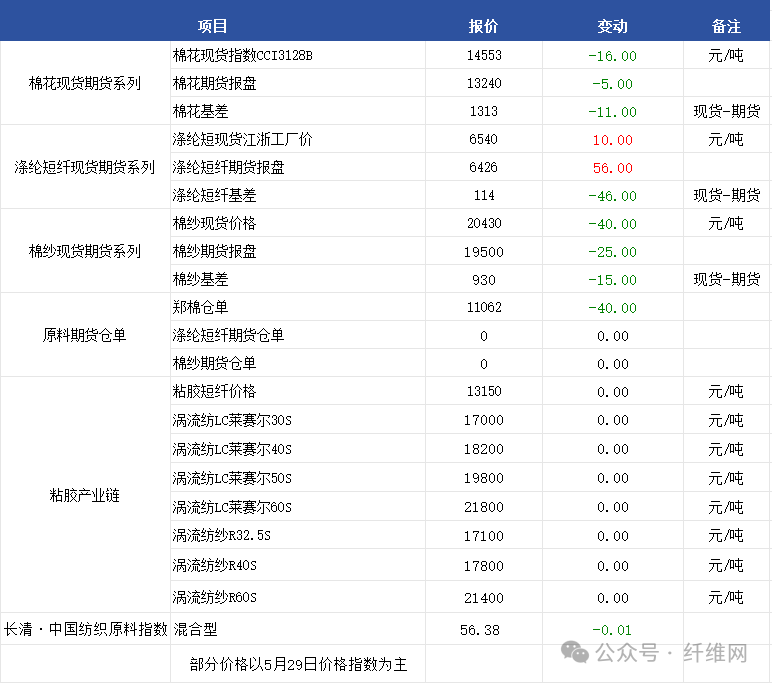772x683 pixels.
Task: Click the 涡流纺纱R40S row label
Action: tap(215, 565)
